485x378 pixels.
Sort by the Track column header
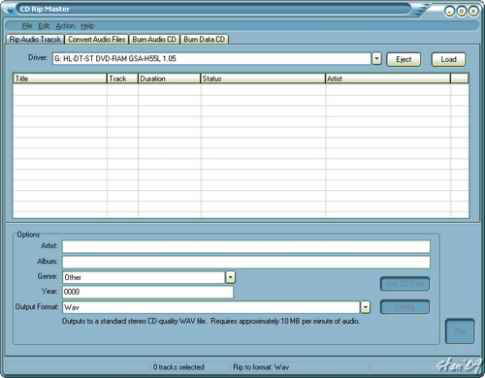click(x=122, y=79)
